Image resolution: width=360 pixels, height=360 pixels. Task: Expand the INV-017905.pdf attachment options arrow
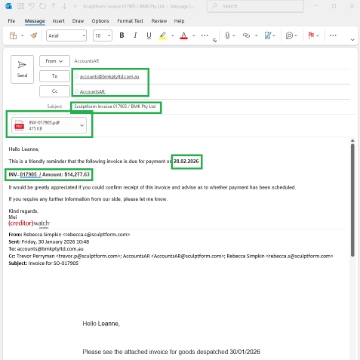(x=82, y=126)
